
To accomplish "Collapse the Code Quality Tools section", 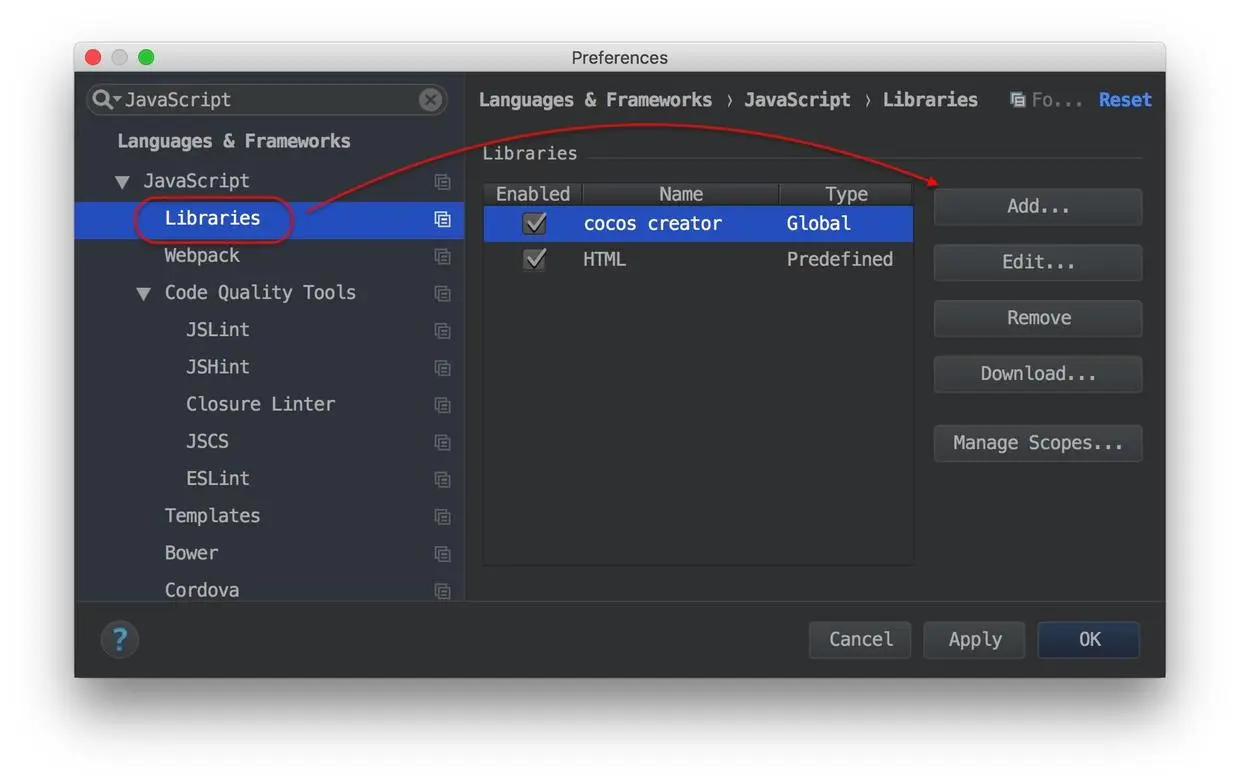I will pos(143,293).
